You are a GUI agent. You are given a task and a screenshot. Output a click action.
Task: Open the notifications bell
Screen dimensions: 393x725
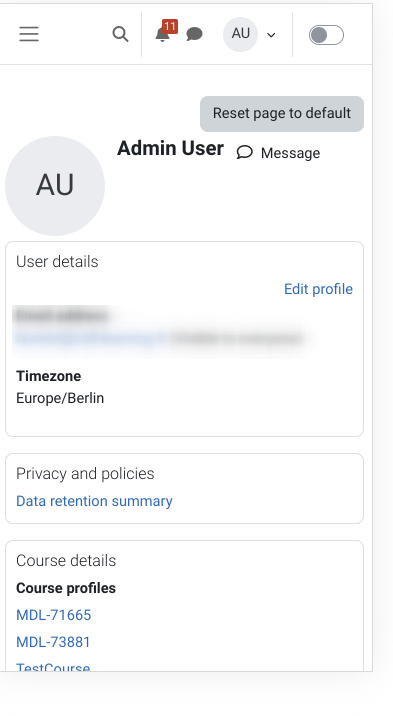(x=162, y=35)
